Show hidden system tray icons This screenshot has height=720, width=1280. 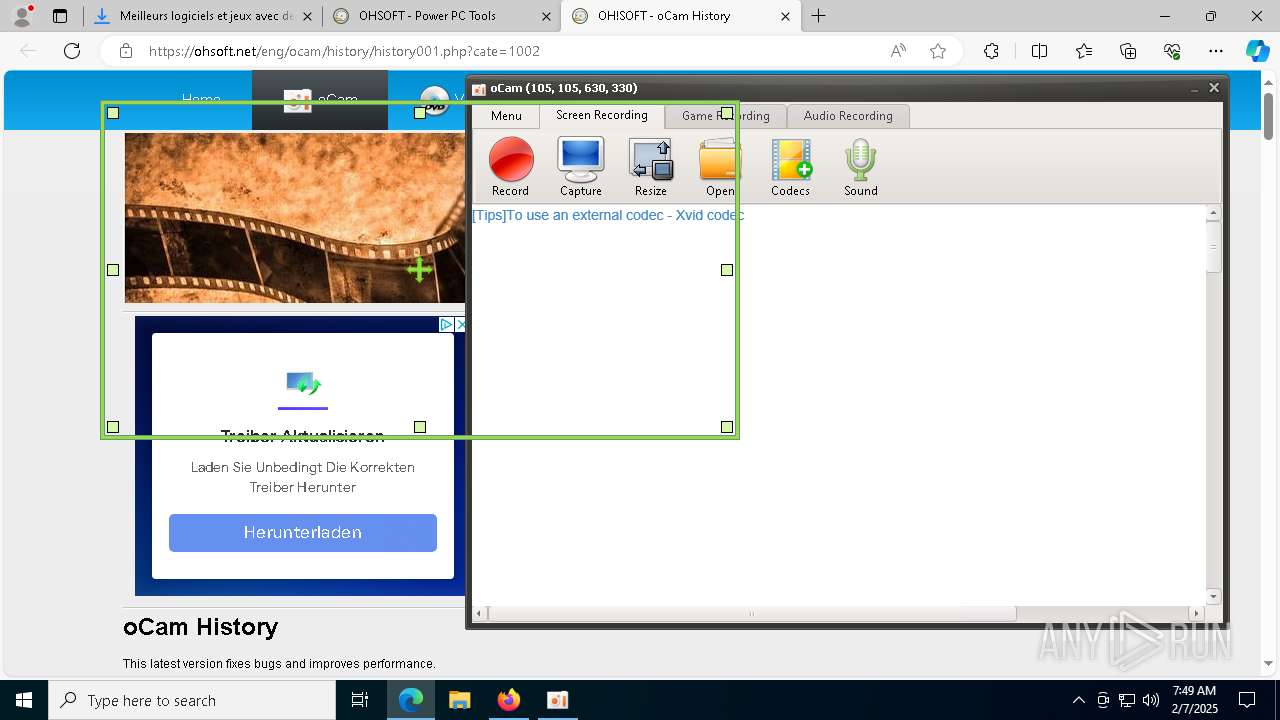click(x=1078, y=700)
